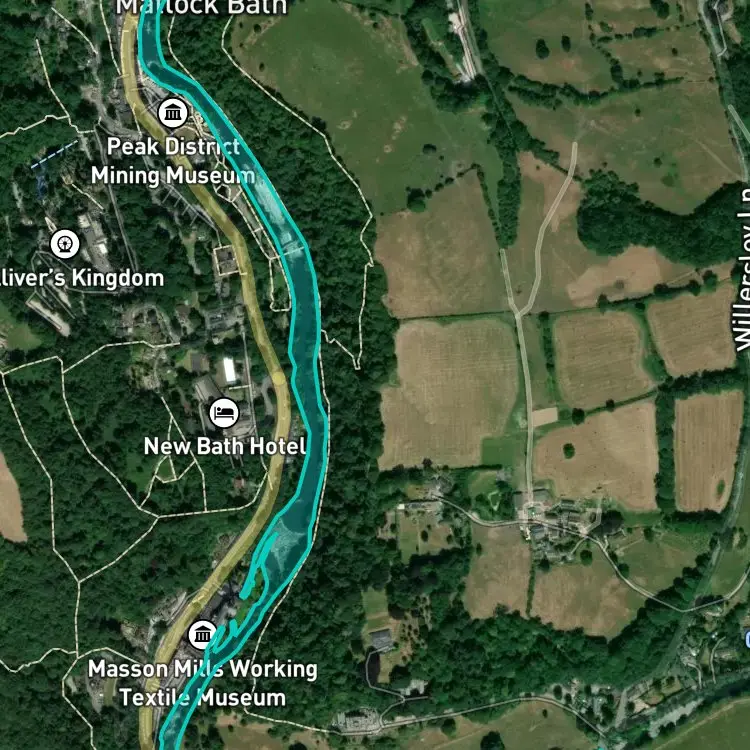Click the partial blue marker at right edge

coord(747,638)
